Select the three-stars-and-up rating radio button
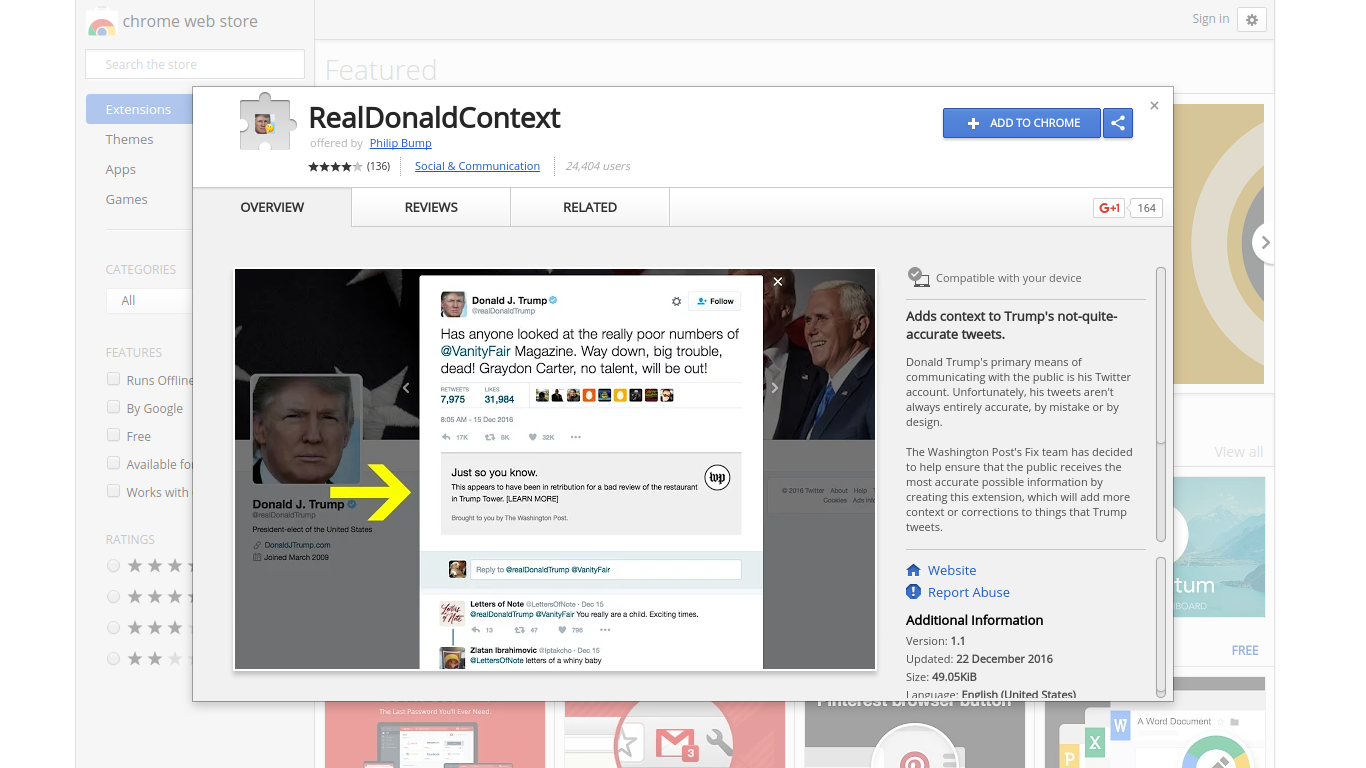Image resolution: width=1366 pixels, height=768 pixels. (113, 628)
